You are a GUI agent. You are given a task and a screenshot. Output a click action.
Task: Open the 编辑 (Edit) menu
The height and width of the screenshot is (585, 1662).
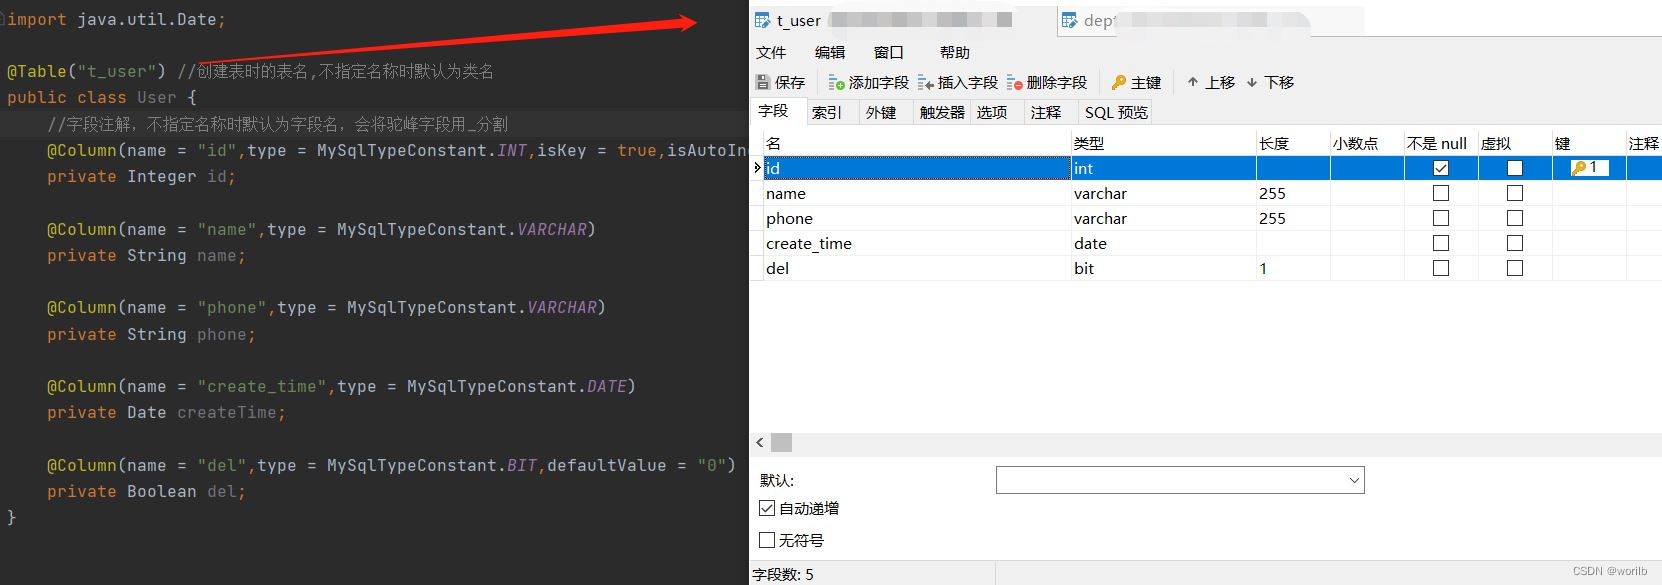point(830,52)
